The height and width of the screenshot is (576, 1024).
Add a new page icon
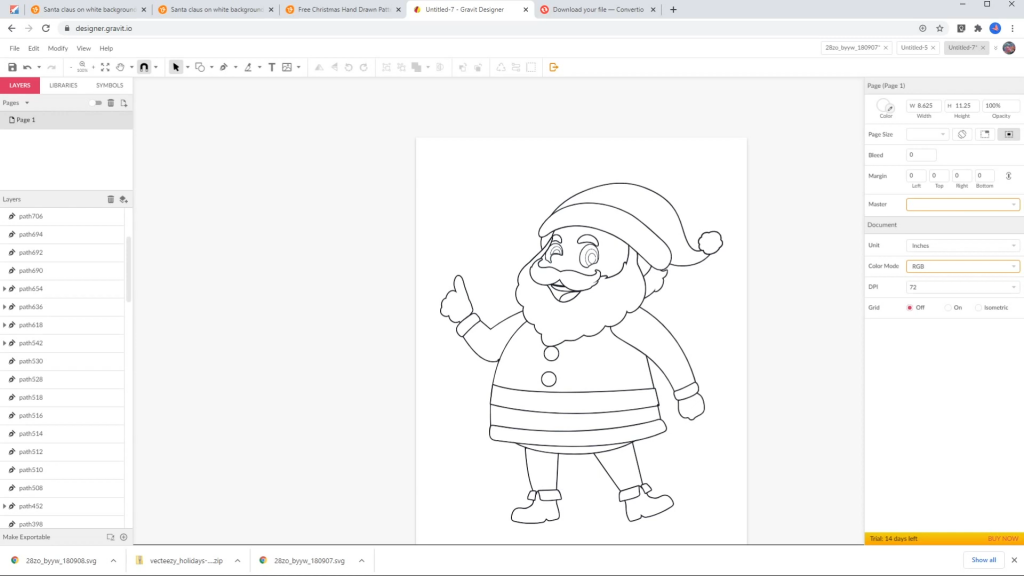click(124, 103)
